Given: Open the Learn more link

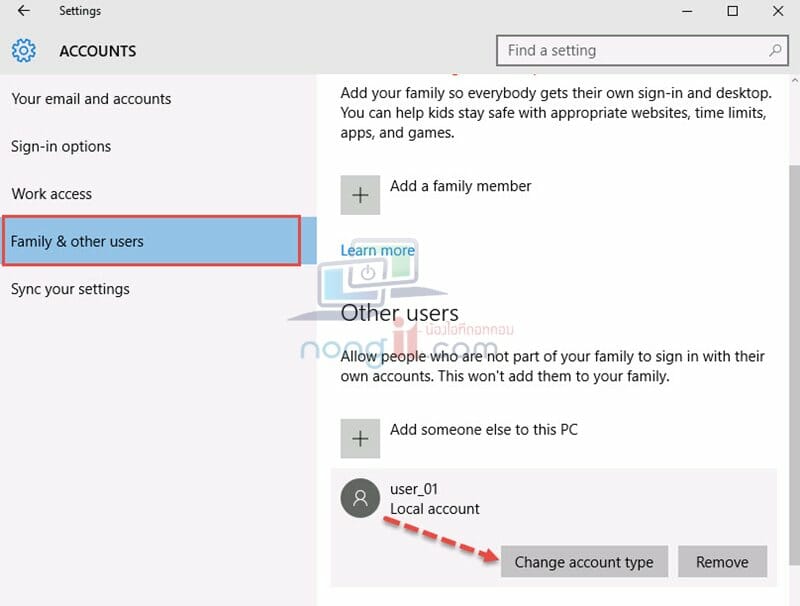Looking at the screenshot, I should tap(378, 250).
